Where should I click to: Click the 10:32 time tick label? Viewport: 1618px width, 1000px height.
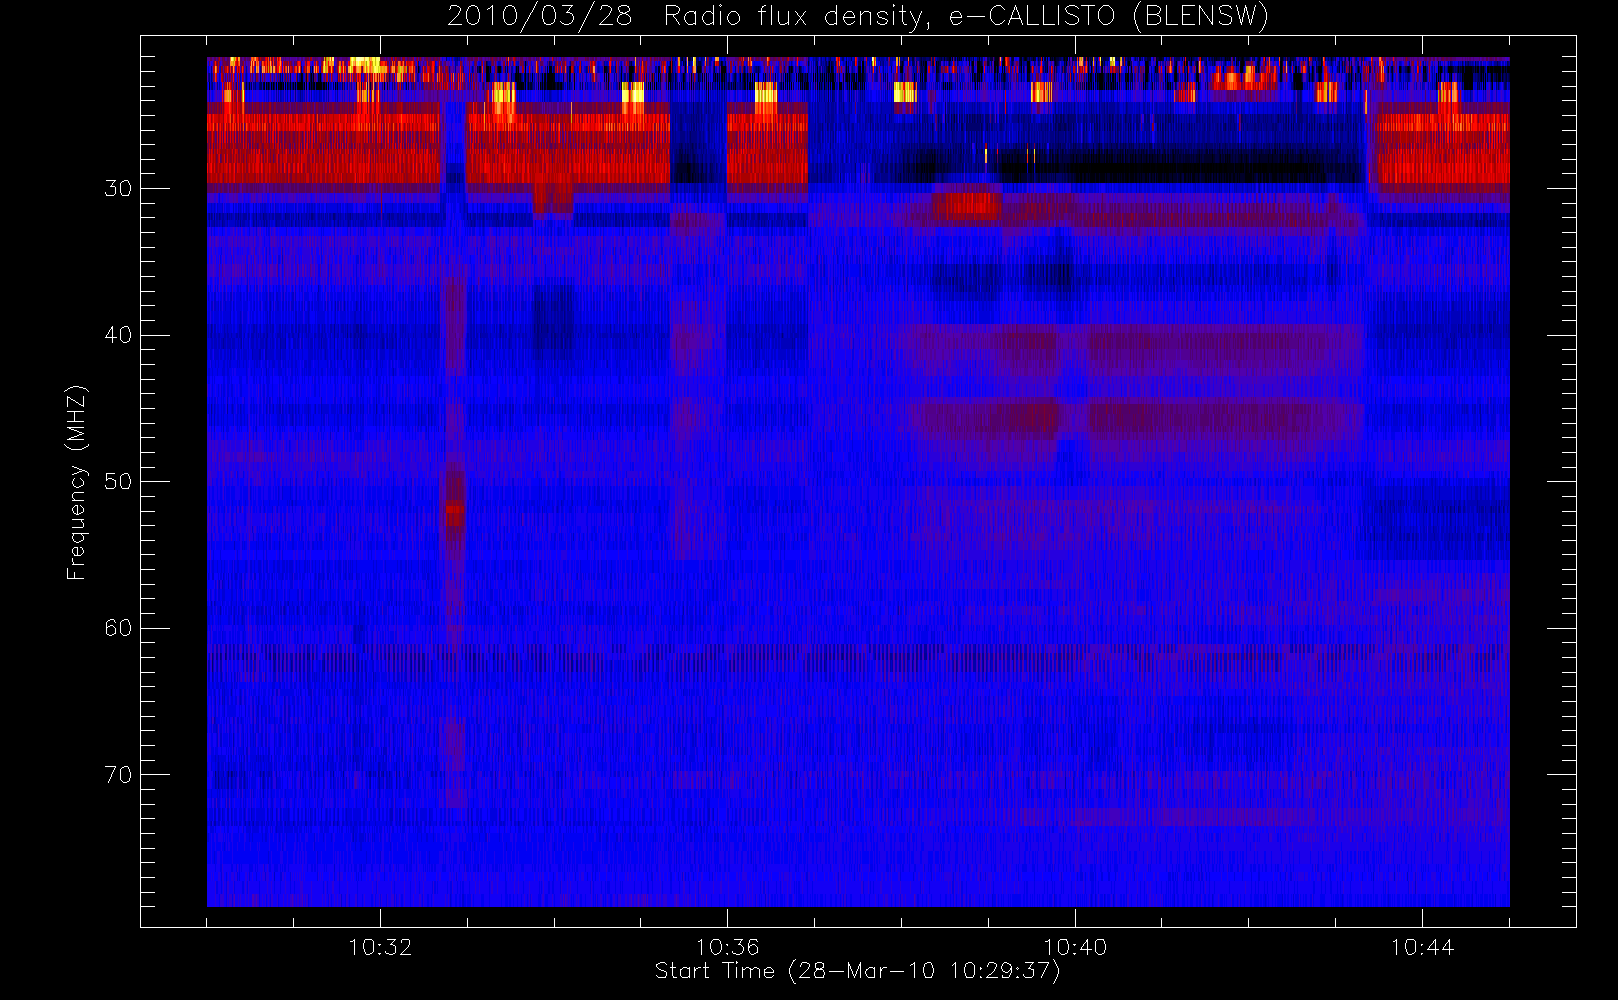[x=380, y=947]
